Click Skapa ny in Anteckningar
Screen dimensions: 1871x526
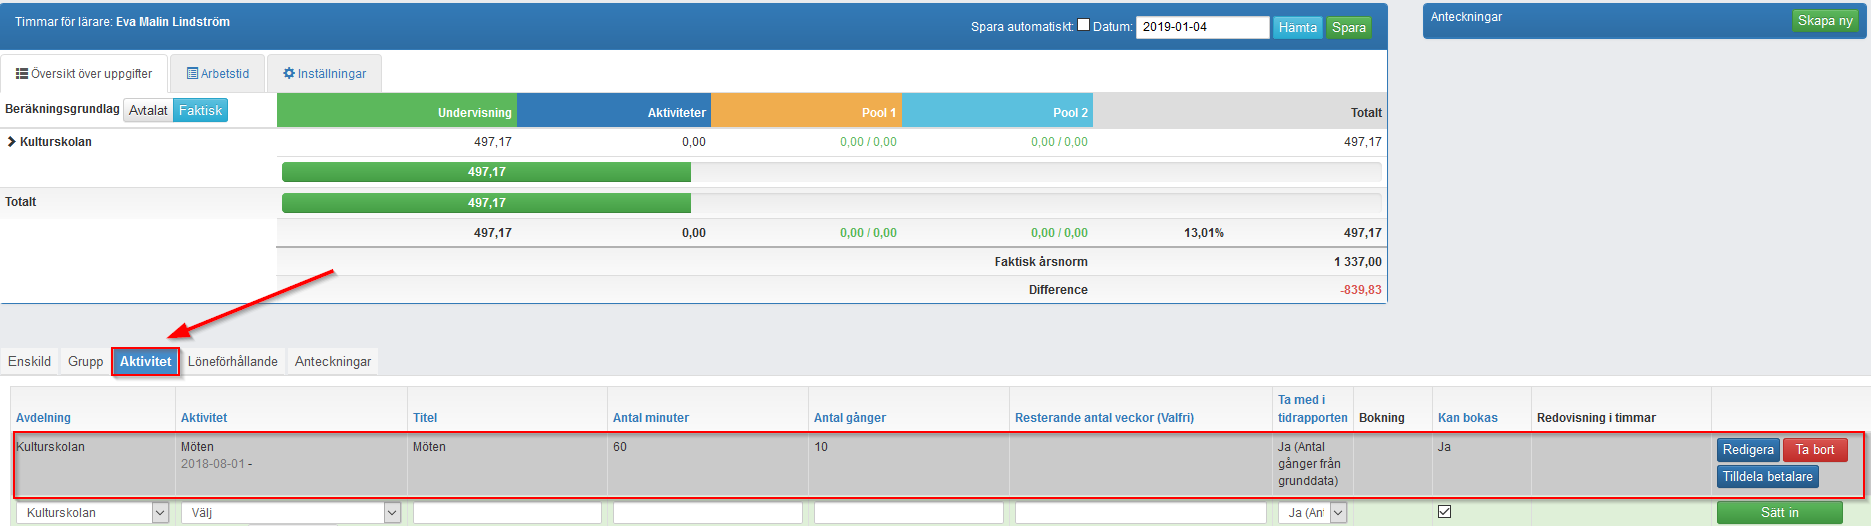click(x=1824, y=21)
